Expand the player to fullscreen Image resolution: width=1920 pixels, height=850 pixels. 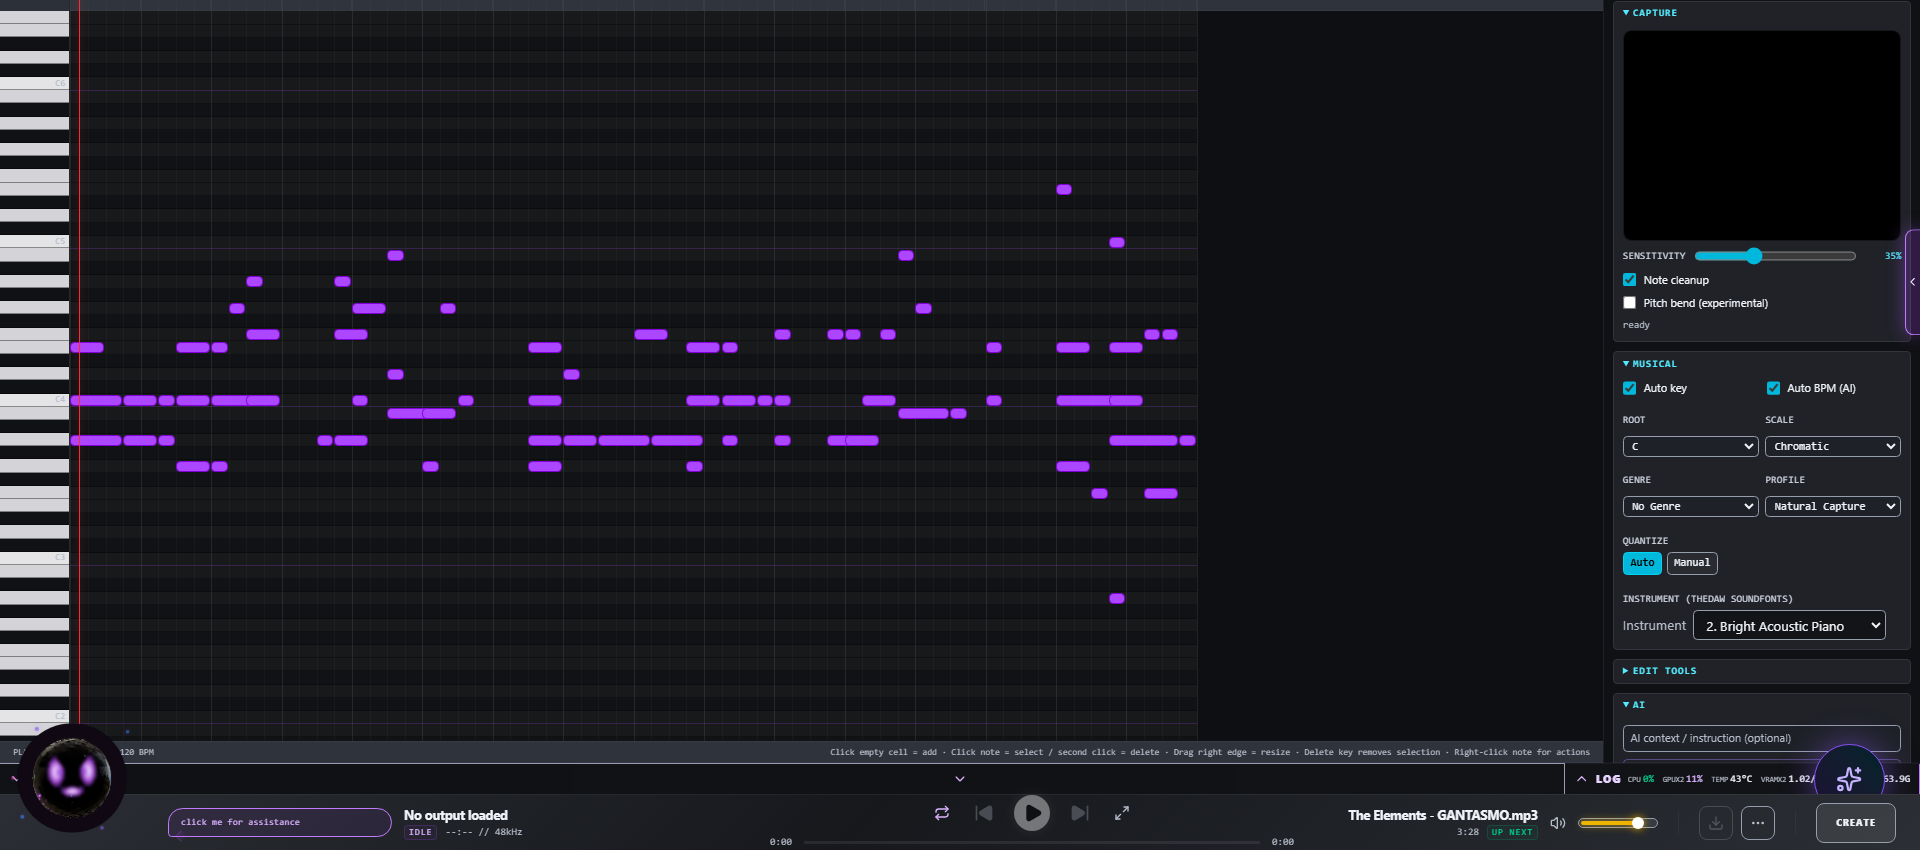pos(1122,813)
